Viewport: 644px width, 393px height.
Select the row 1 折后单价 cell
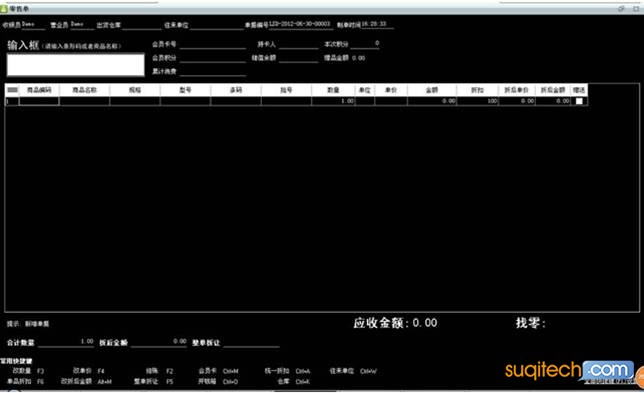517,101
